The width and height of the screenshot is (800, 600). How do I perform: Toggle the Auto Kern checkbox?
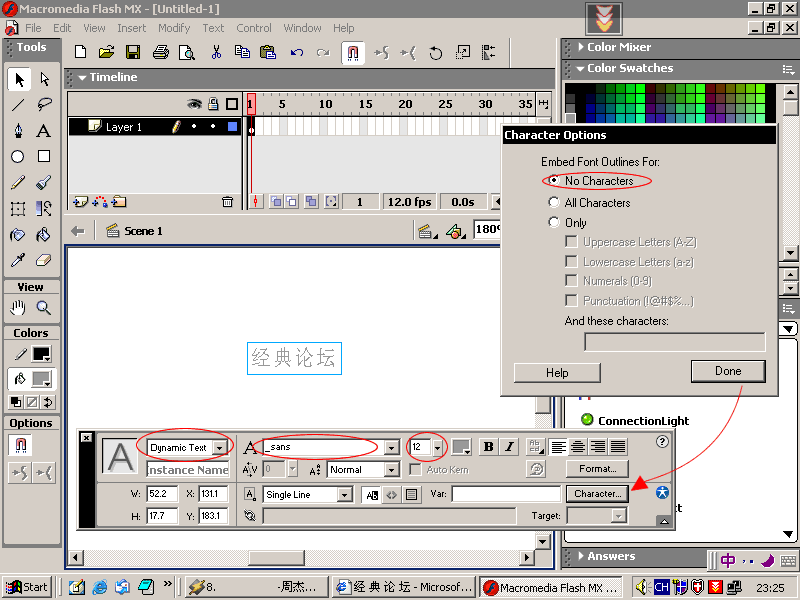click(x=416, y=469)
